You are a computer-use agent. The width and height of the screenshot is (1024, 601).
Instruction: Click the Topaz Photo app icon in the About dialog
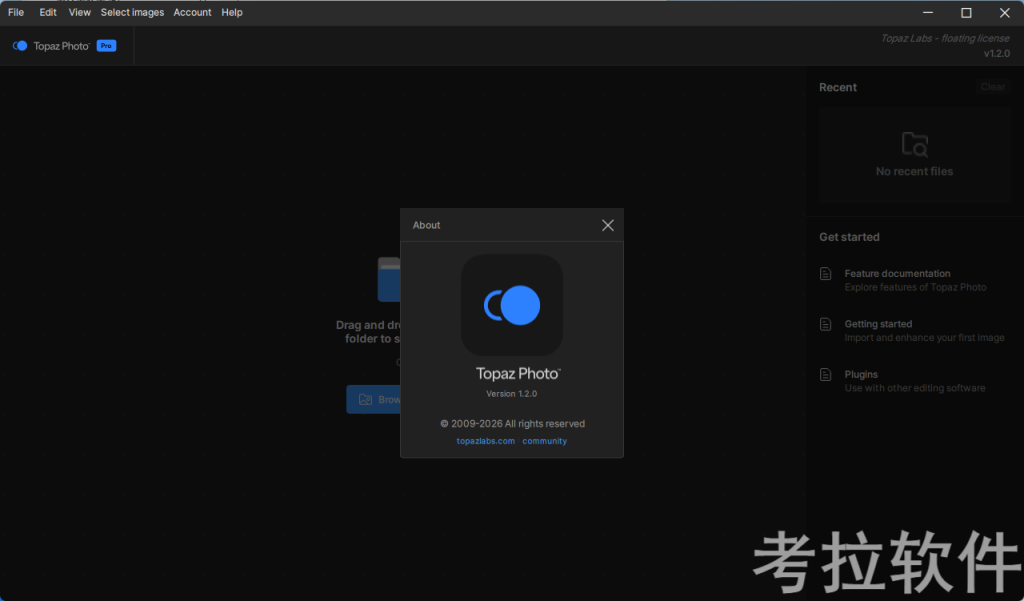point(512,305)
